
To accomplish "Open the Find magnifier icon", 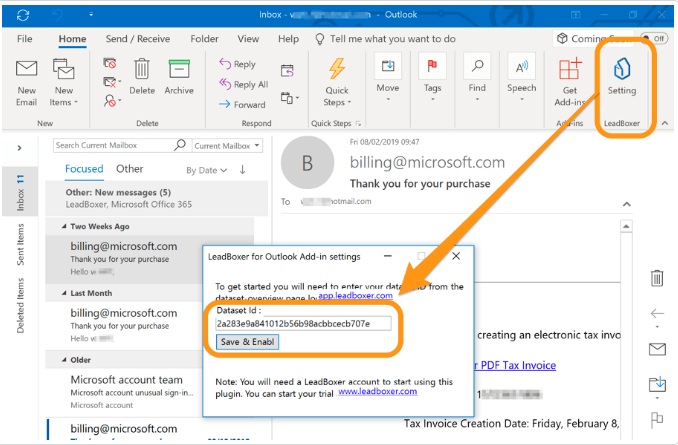I will click(477, 66).
